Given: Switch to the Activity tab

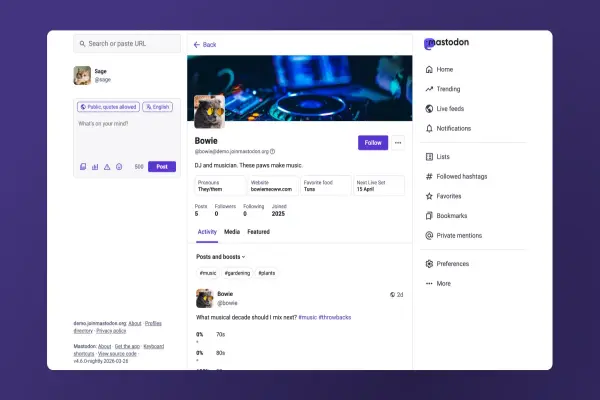Looking at the screenshot, I should pyautogui.click(x=207, y=232).
